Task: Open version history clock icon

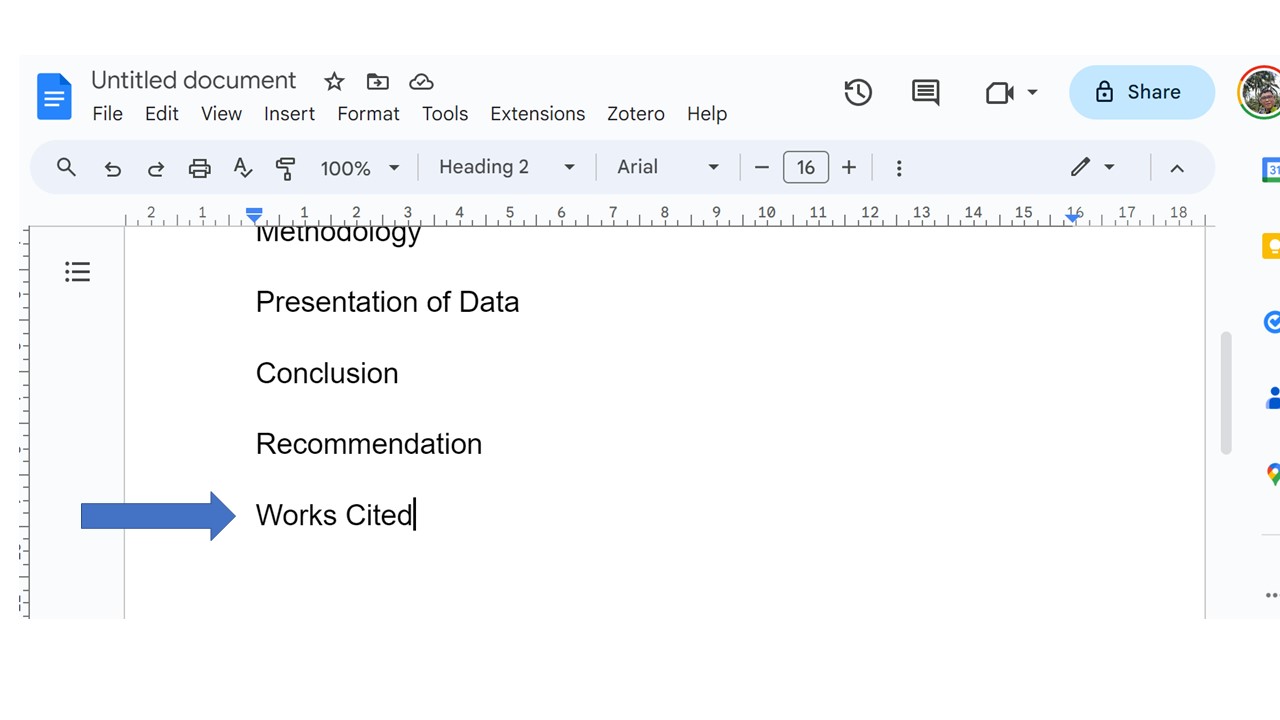Action: tap(858, 93)
